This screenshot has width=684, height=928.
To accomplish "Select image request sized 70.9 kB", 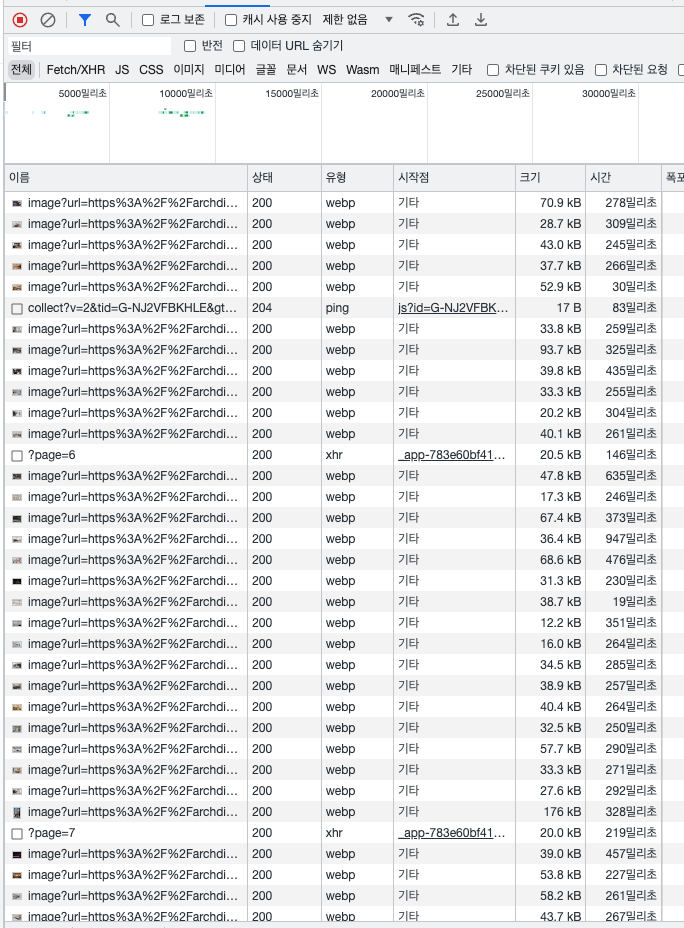I will click(x=133, y=203).
